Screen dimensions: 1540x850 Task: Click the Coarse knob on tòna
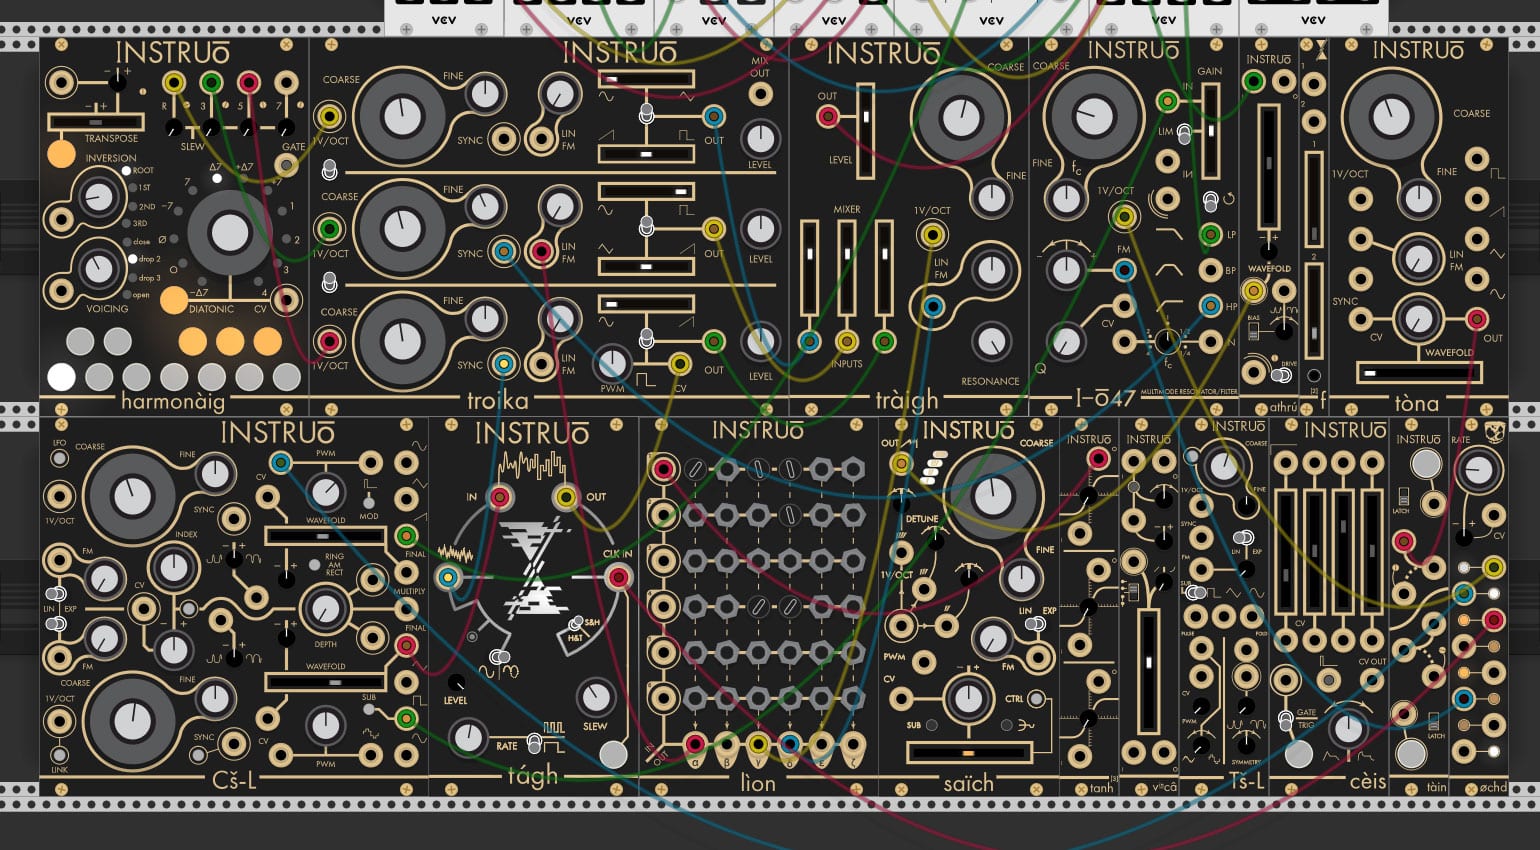pos(1390,117)
